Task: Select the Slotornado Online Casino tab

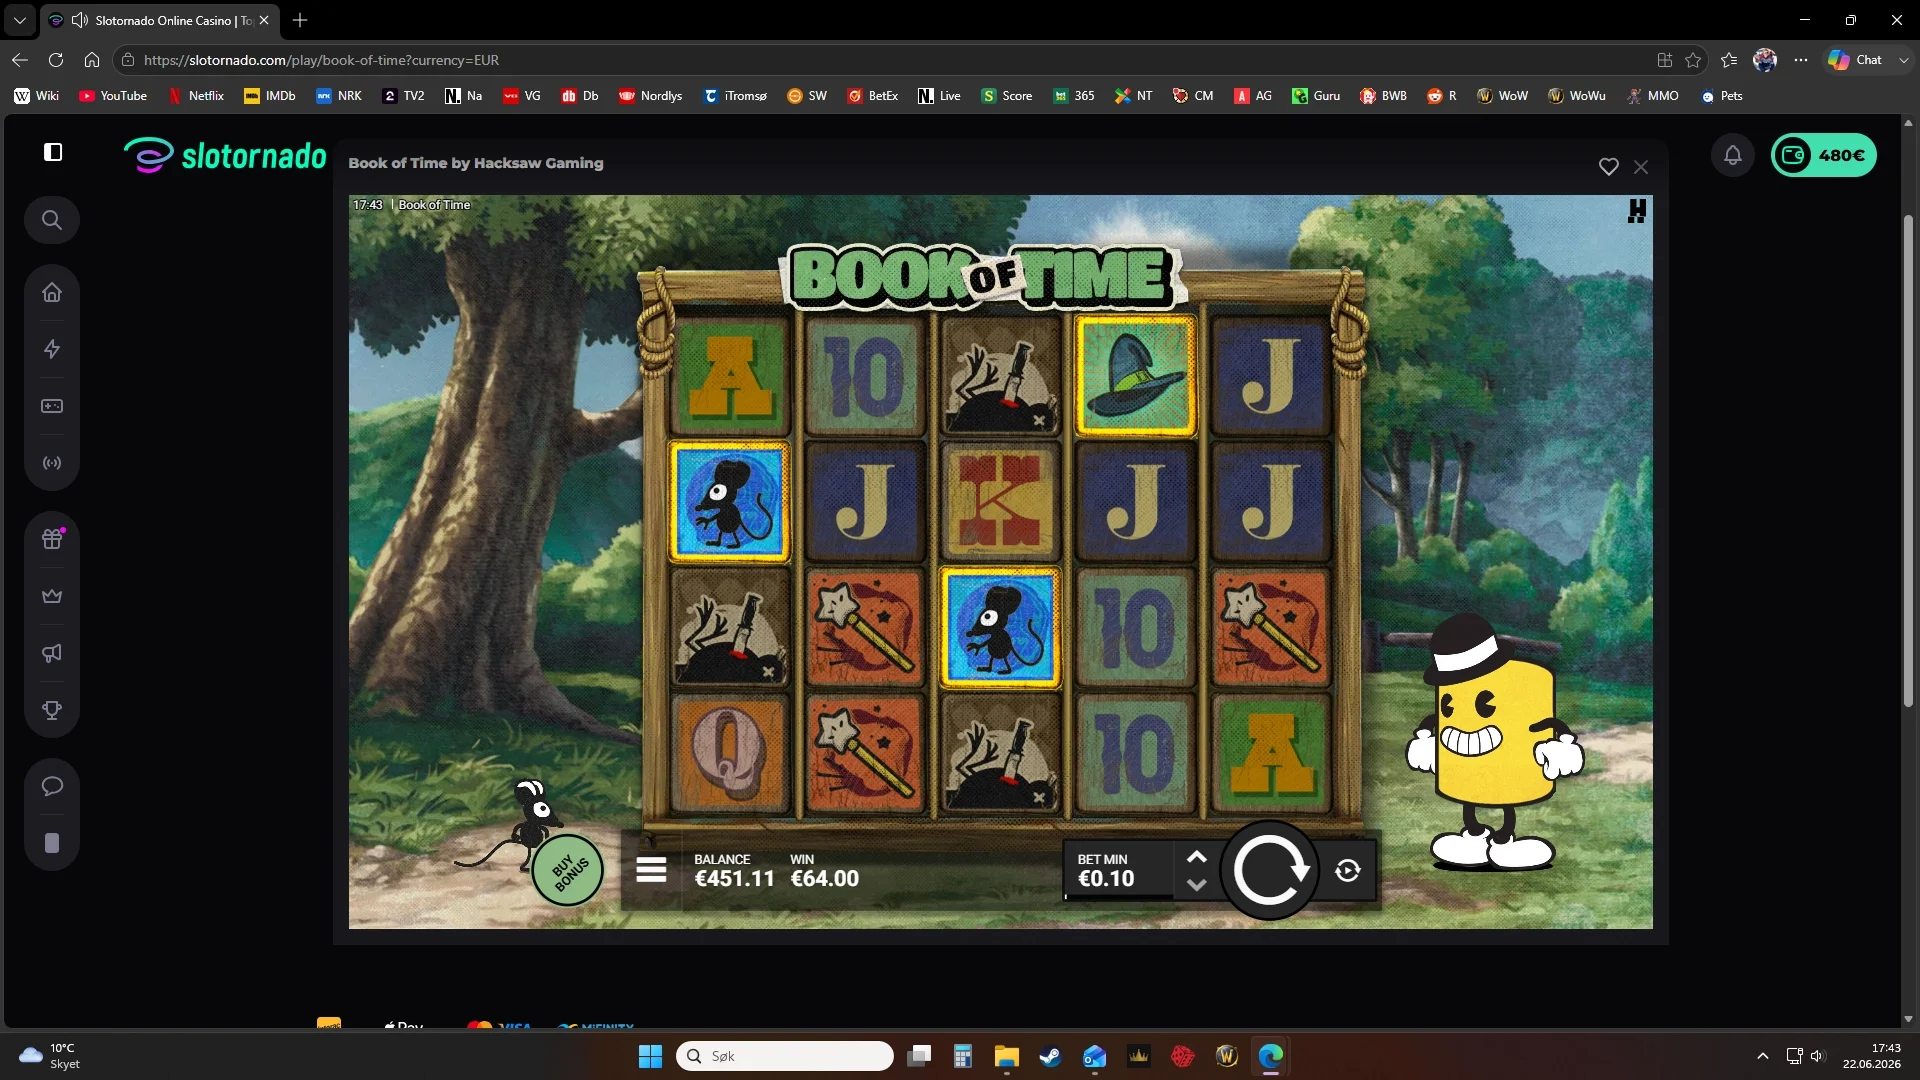Action: click(160, 20)
